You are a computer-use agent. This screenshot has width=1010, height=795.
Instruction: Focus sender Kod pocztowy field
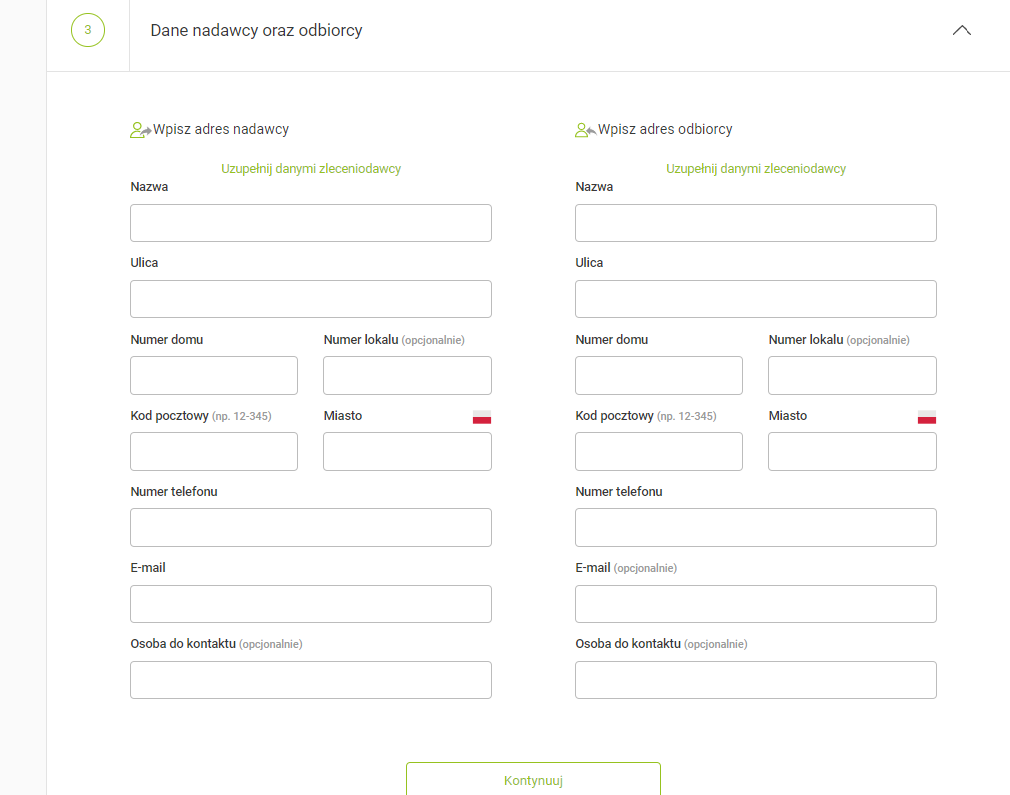pyautogui.click(x=214, y=451)
